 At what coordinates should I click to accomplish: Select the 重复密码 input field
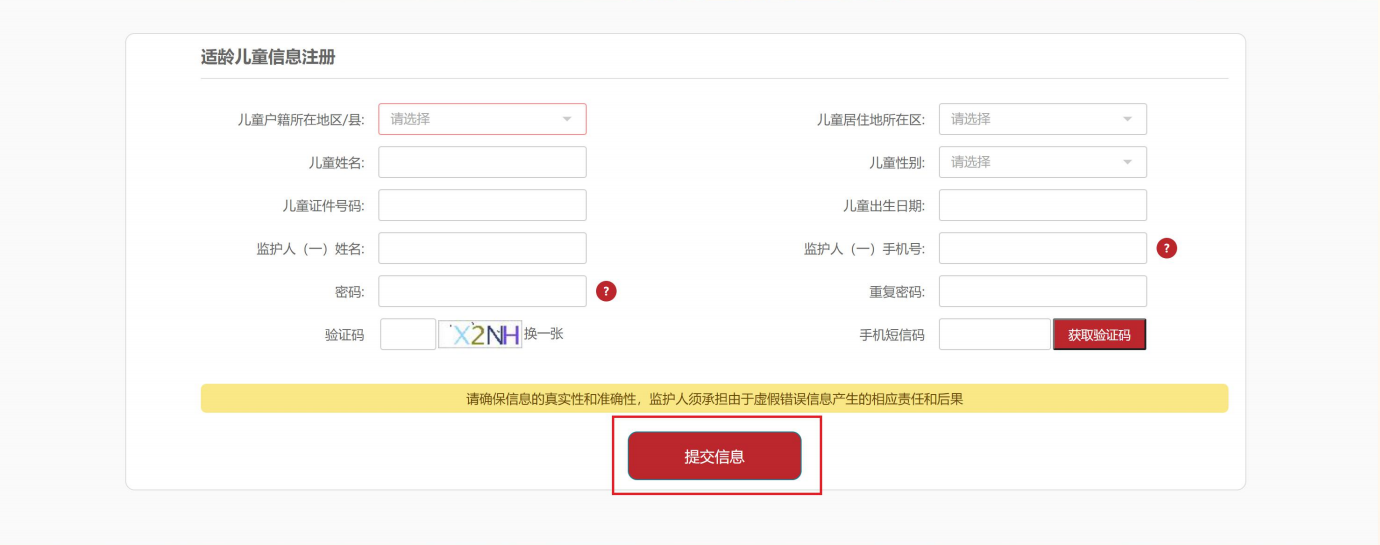(x=1042, y=291)
